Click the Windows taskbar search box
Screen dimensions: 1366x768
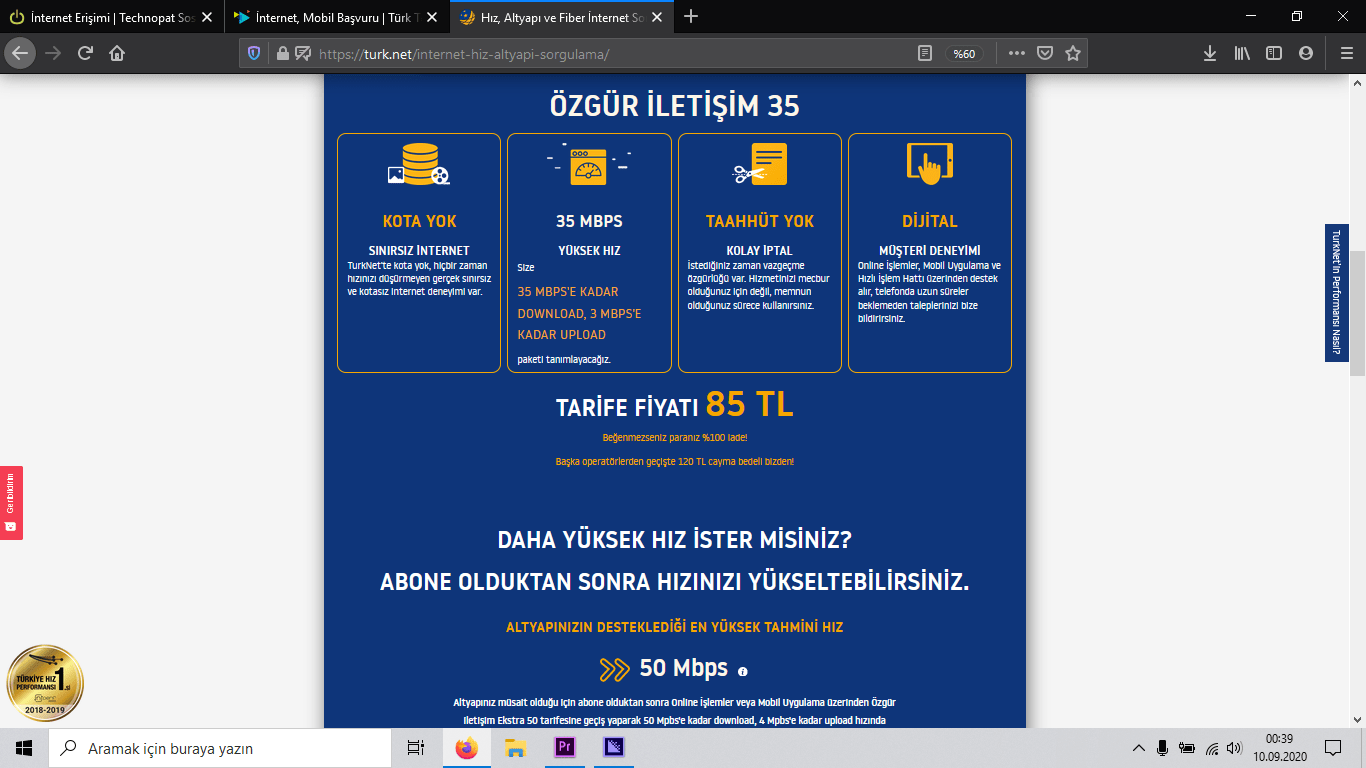[x=220, y=748]
